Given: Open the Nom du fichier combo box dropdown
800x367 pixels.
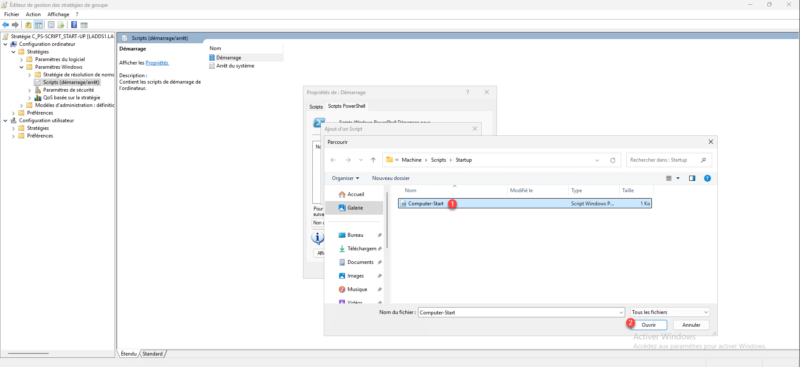Looking at the screenshot, I should tap(620, 312).
